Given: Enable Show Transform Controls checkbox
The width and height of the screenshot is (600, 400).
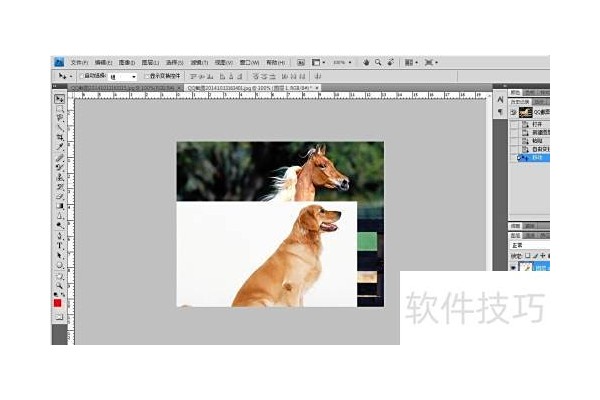Looking at the screenshot, I should [146, 76].
